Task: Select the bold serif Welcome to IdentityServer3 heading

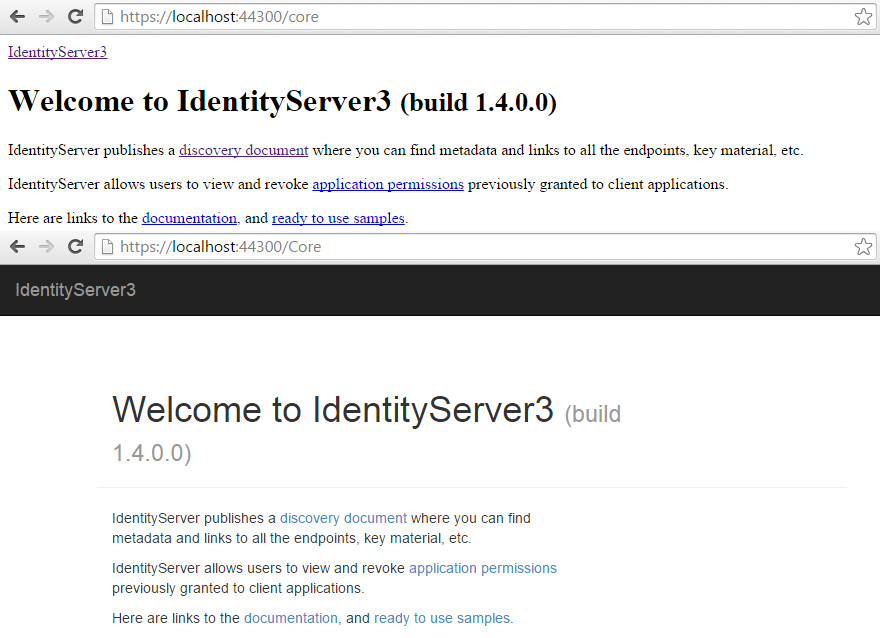Action: (x=282, y=102)
